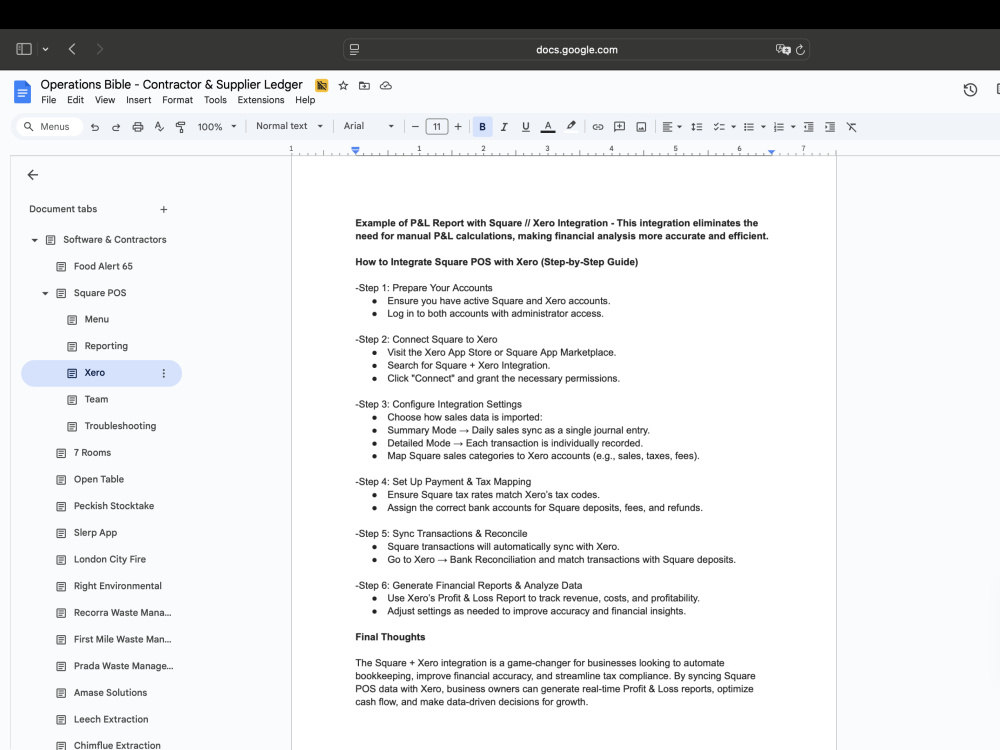The image size is (1000, 750).
Task: Open the Normal text style dropdown
Action: 289,126
